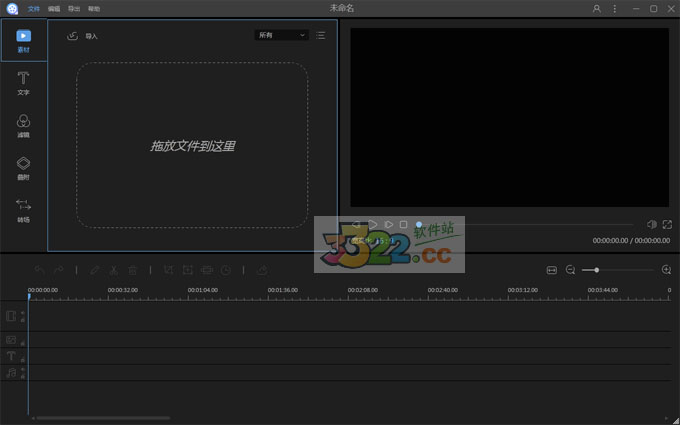This screenshot has height=425, width=680.
Task: Open the 编辑 menu
Action: pos(54,9)
